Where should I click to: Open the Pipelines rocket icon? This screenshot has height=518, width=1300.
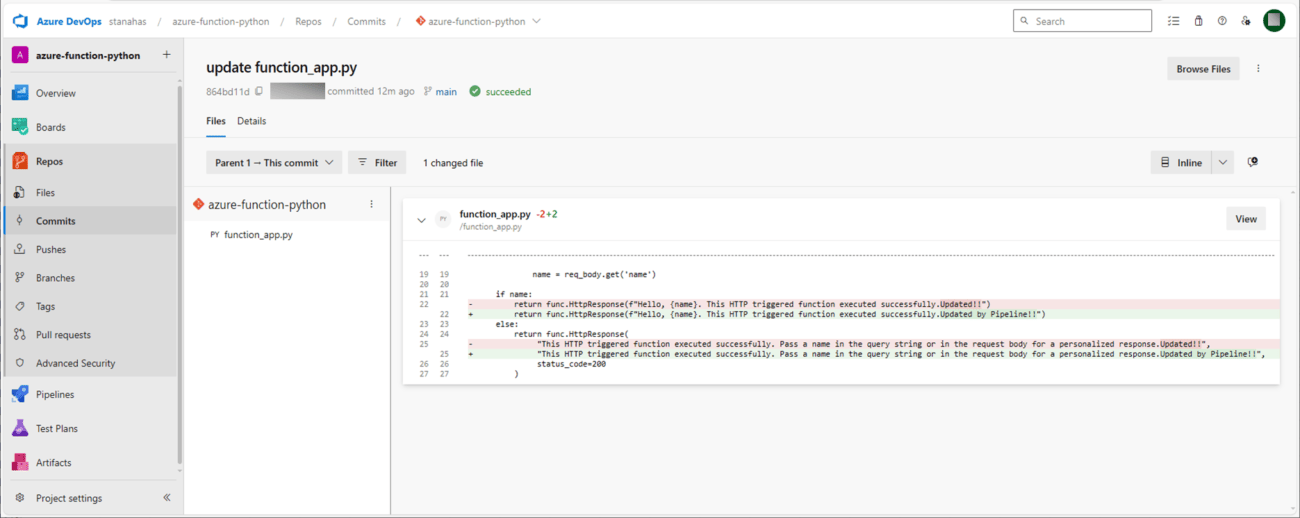click(x=20, y=394)
